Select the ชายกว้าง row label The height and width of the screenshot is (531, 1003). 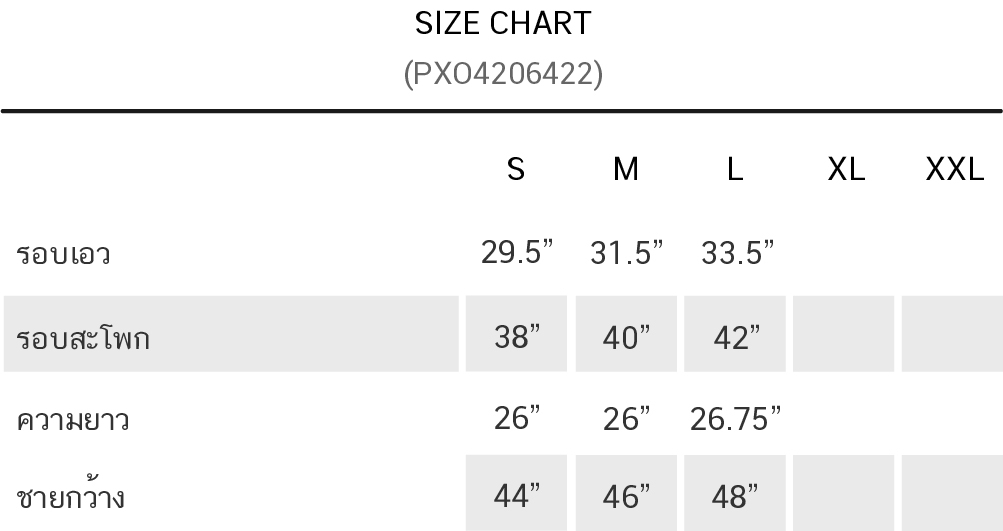click(70, 496)
